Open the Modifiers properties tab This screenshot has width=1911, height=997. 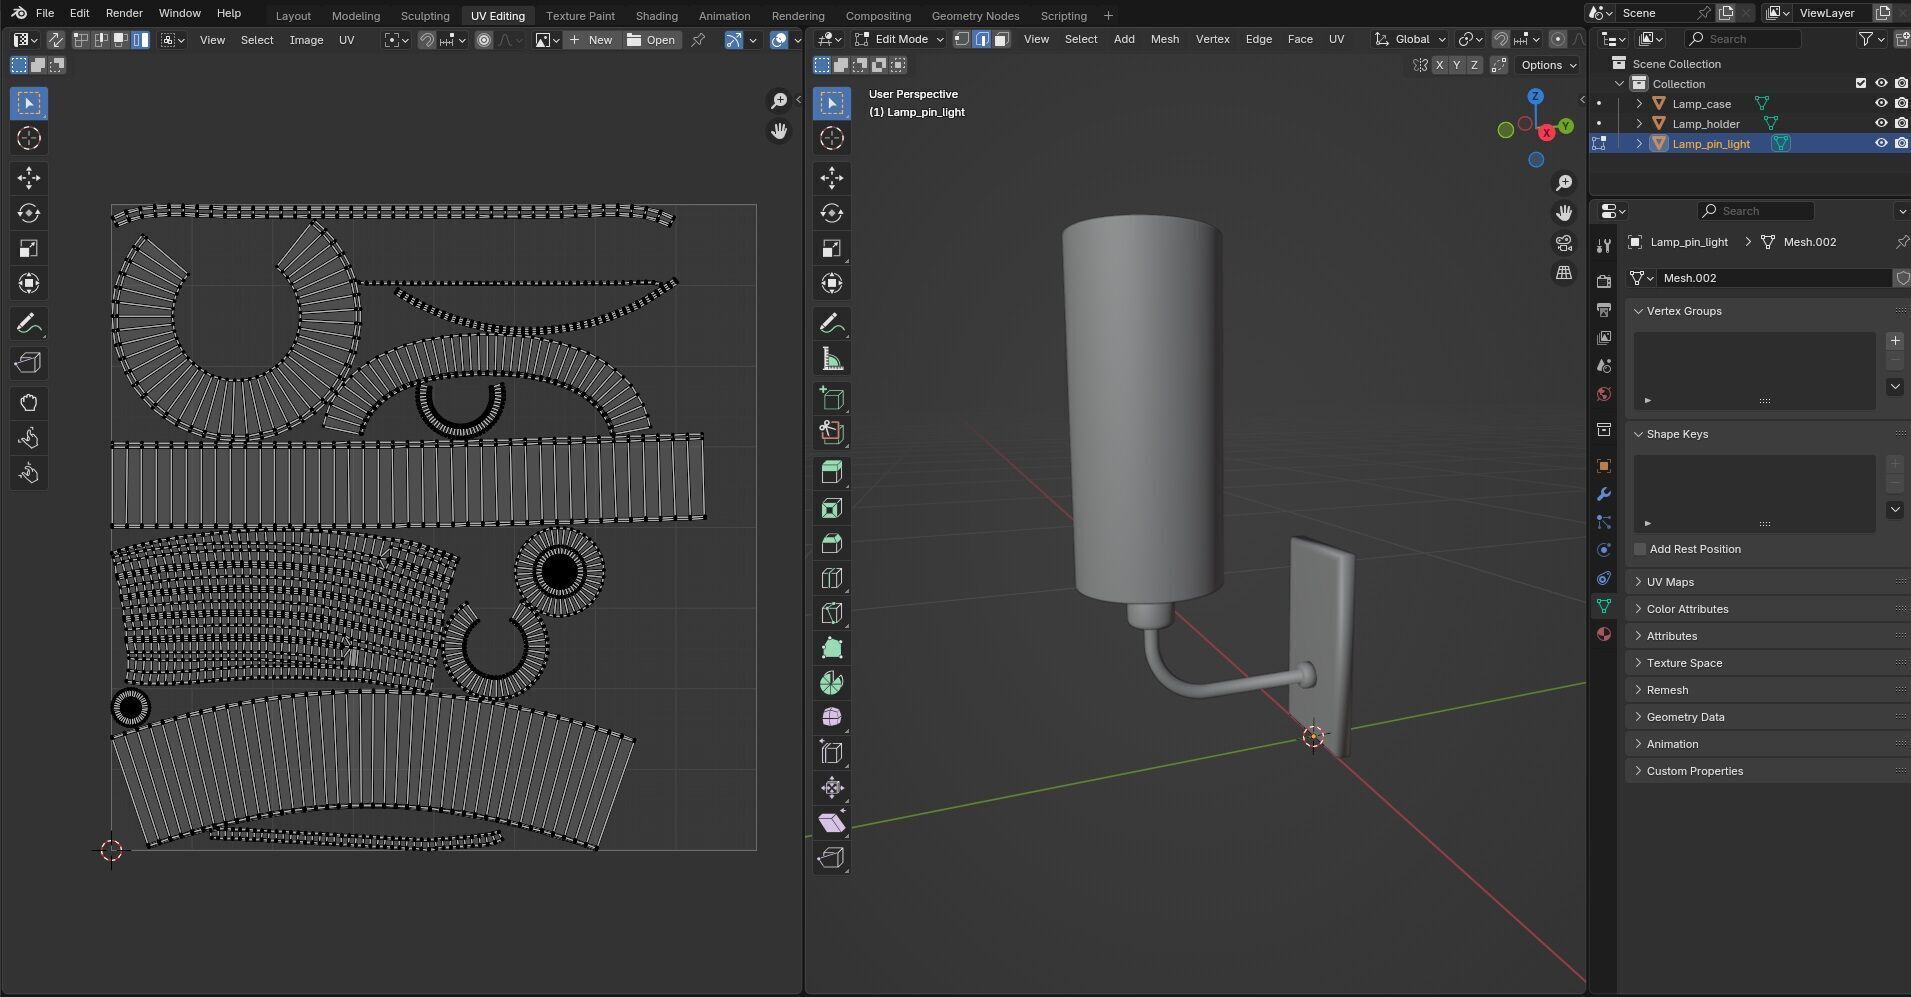(1604, 494)
